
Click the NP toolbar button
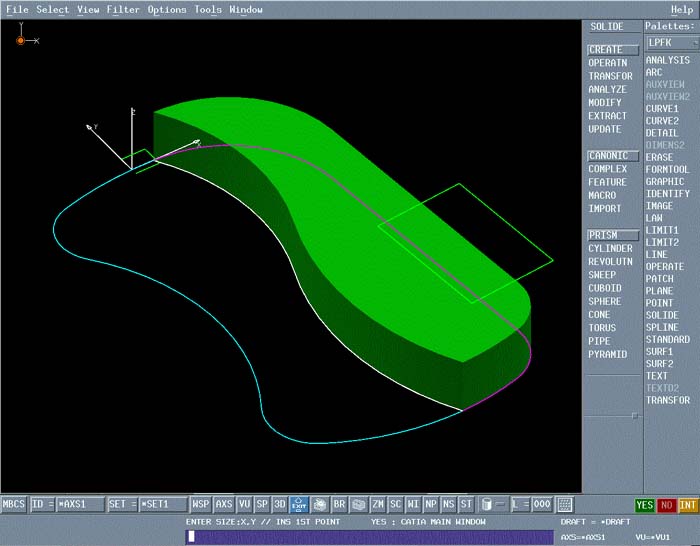click(431, 505)
